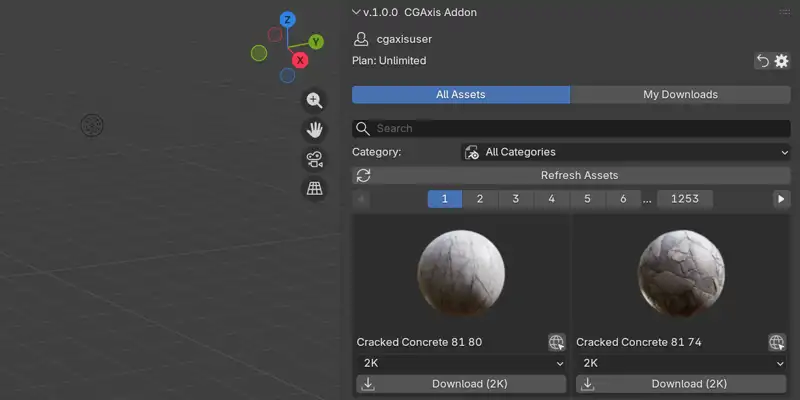
Task: Collapse the CGAxis Addon panel
Action: pos(357,13)
